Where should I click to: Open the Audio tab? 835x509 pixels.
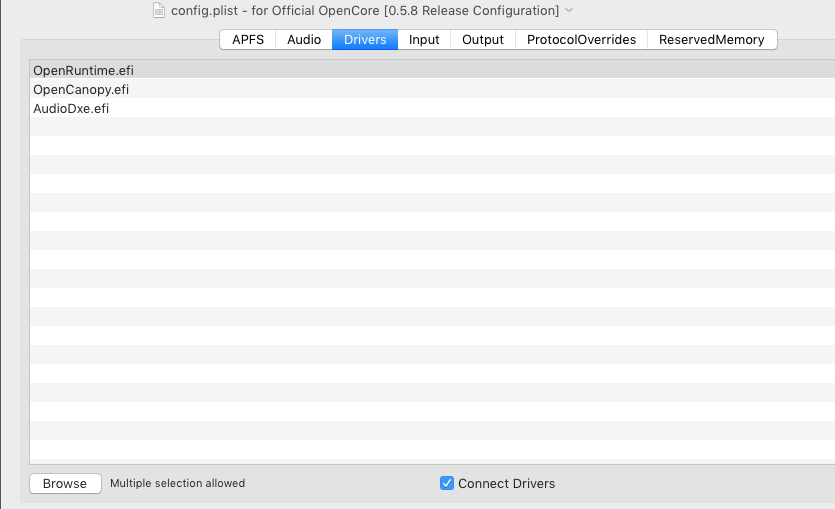[304, 39]
